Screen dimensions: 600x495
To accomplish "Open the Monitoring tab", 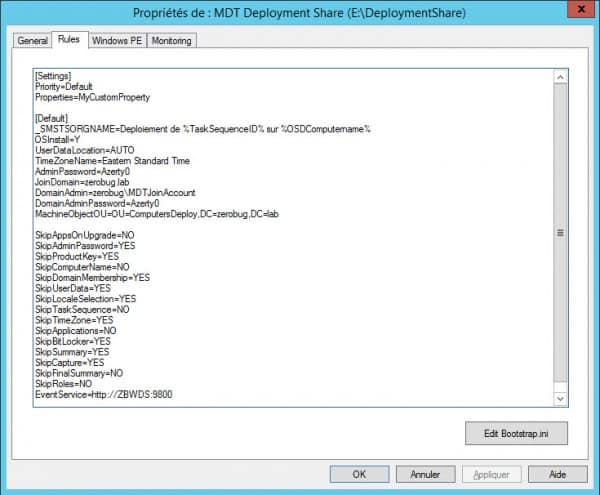I will (x=171, y=41).
